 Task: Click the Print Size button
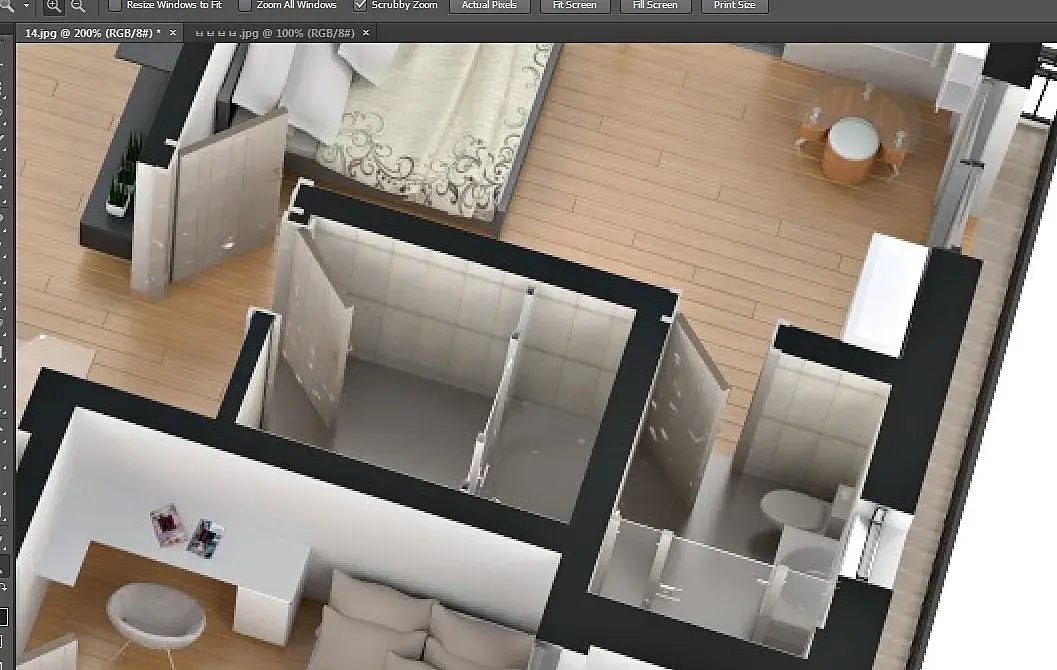tap(734, 5)
